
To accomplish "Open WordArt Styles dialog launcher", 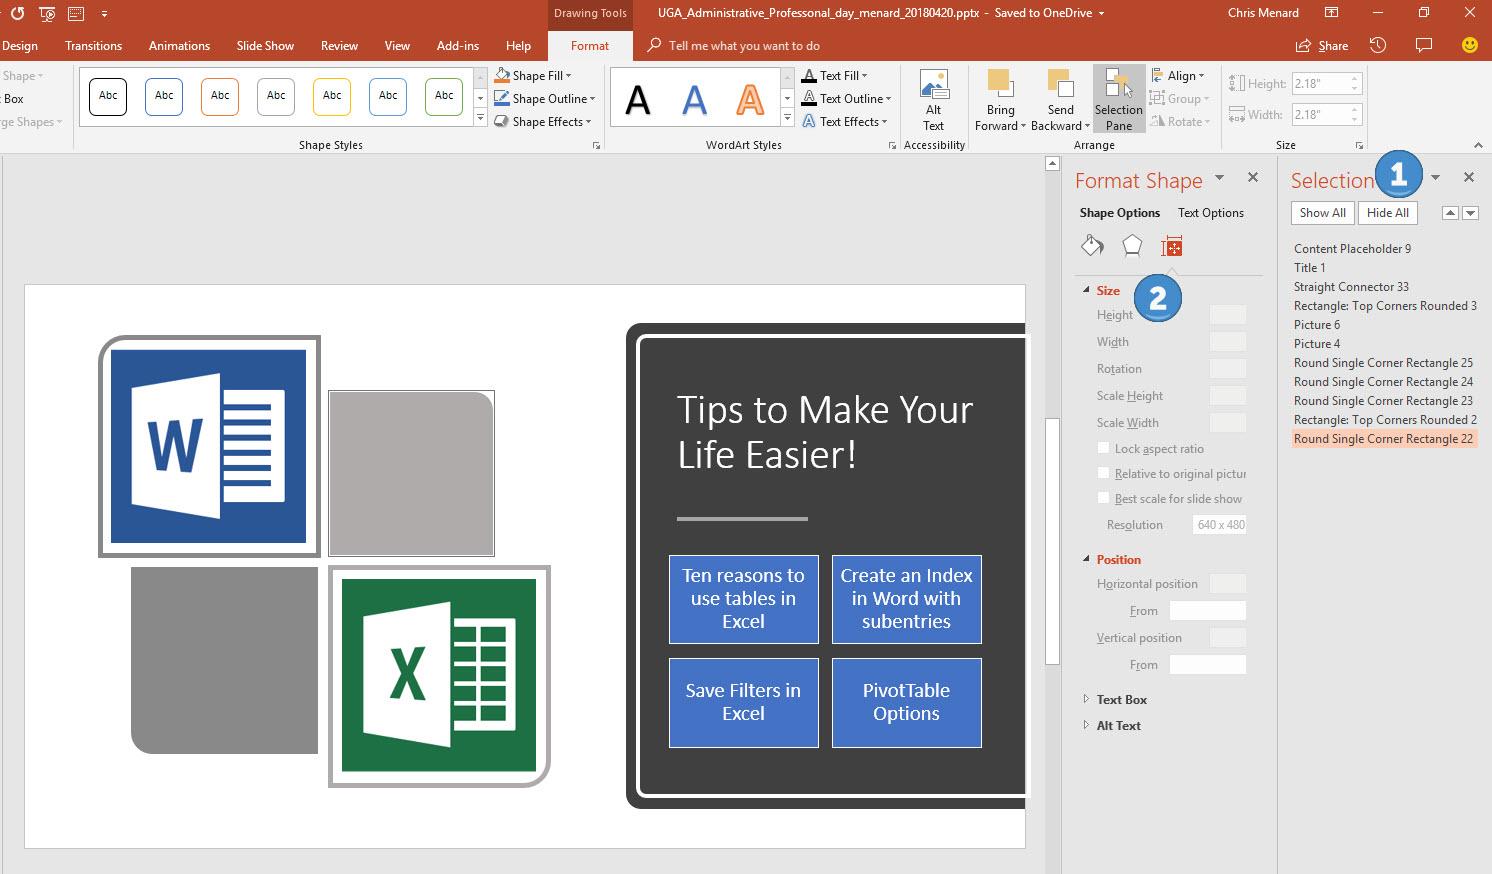I will click(x=892, y=146).
